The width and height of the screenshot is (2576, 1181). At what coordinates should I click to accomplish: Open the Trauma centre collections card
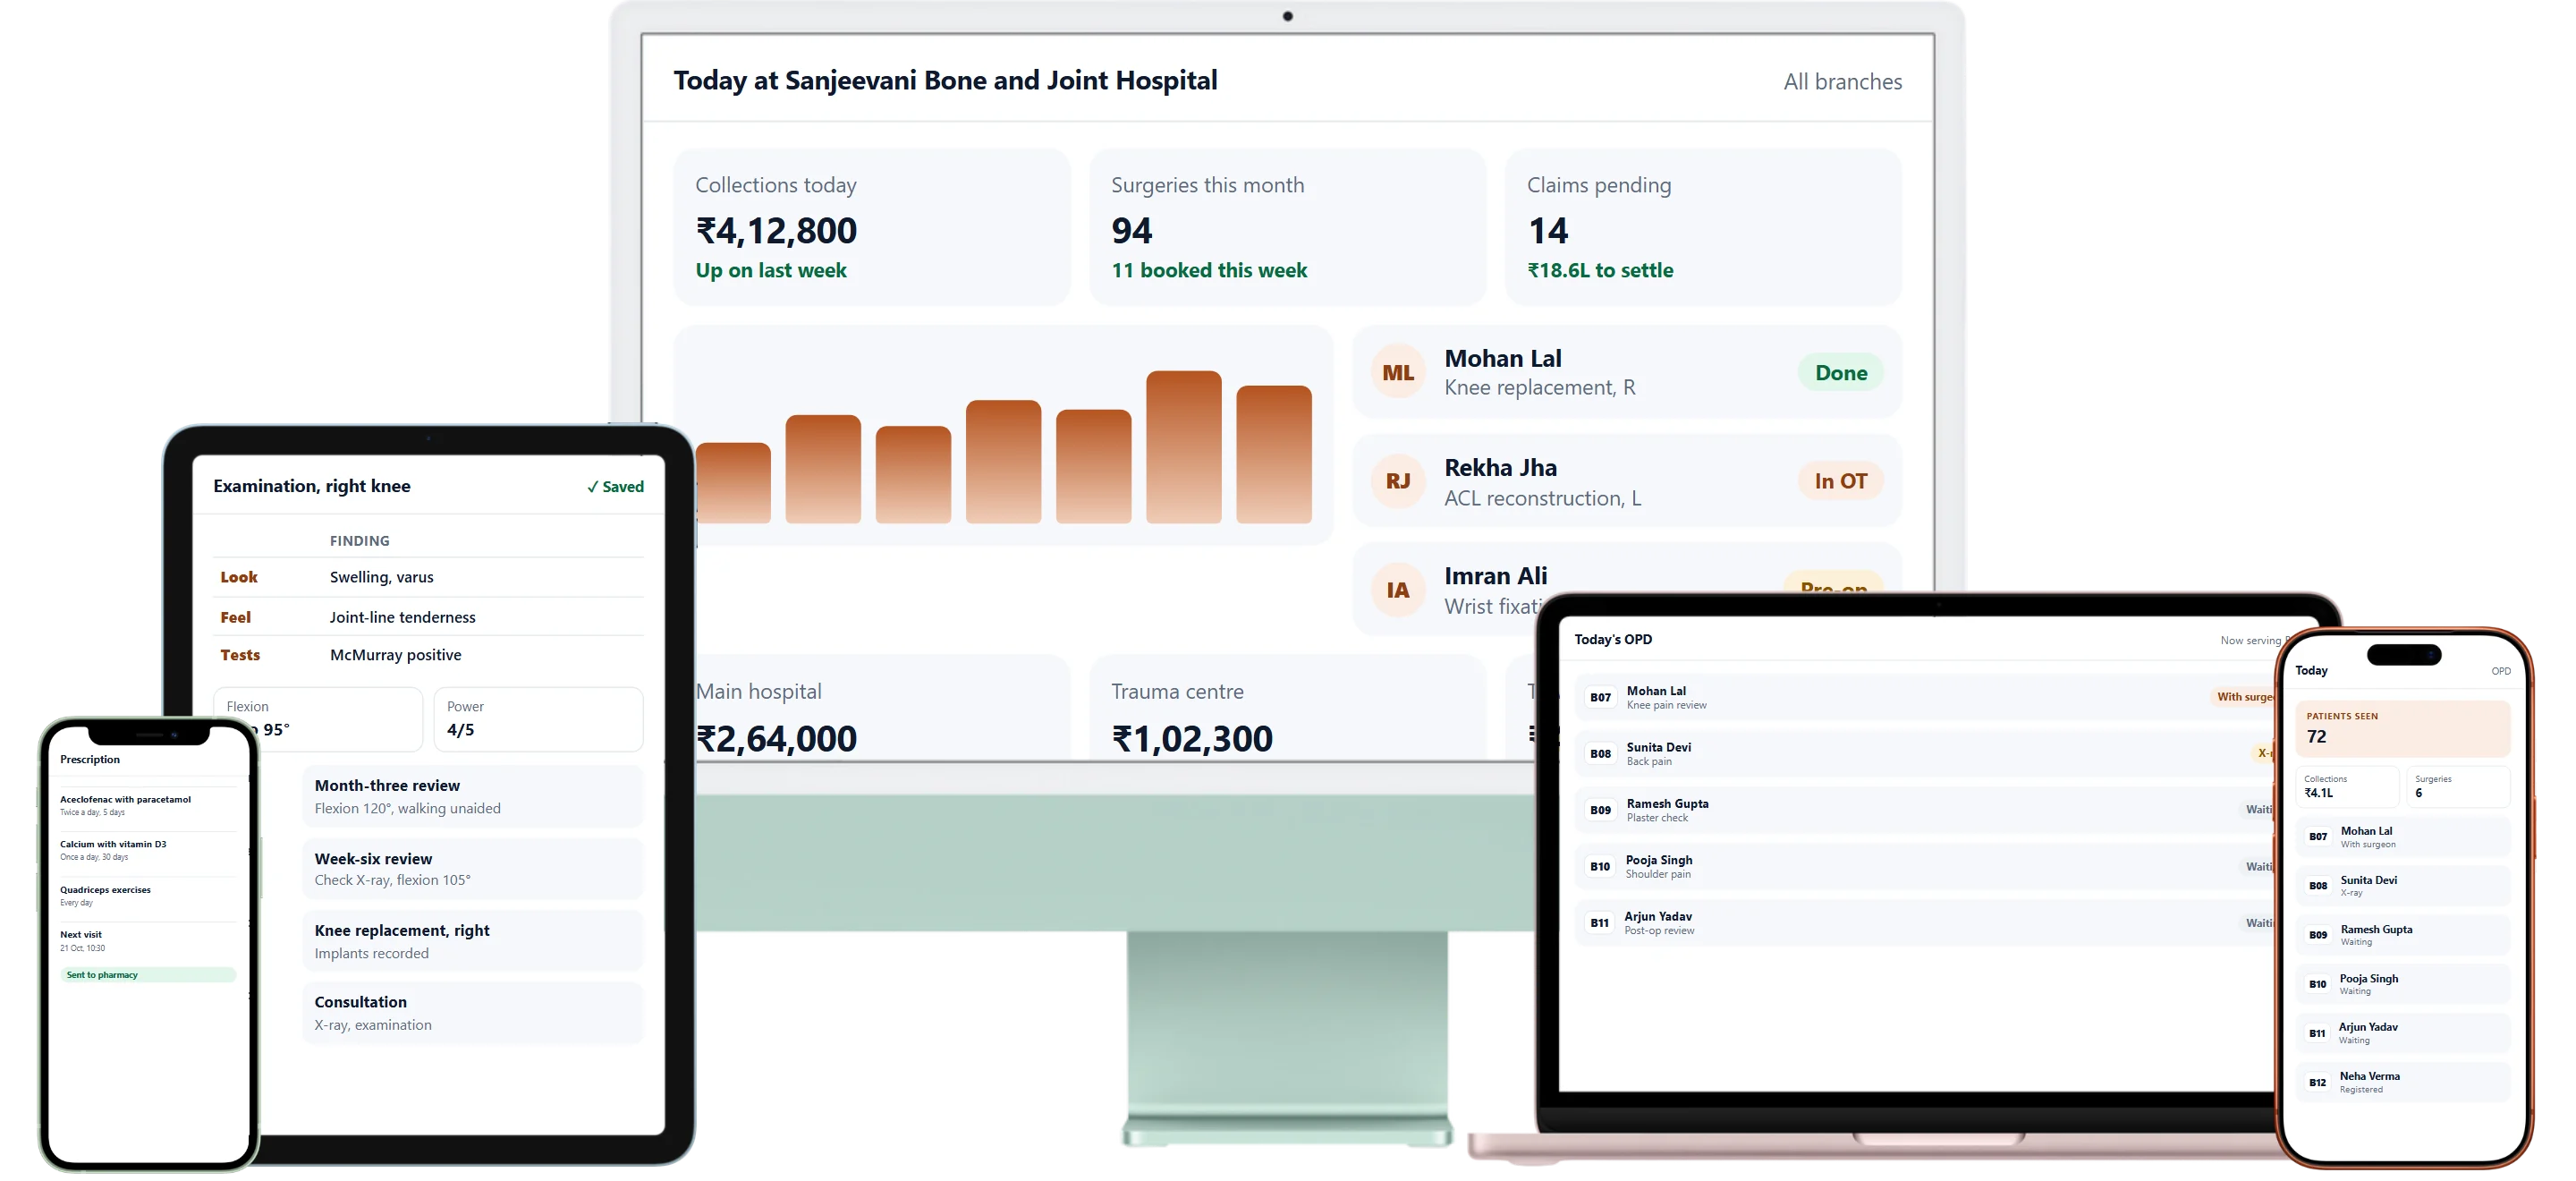click(x=1287, y=709)
